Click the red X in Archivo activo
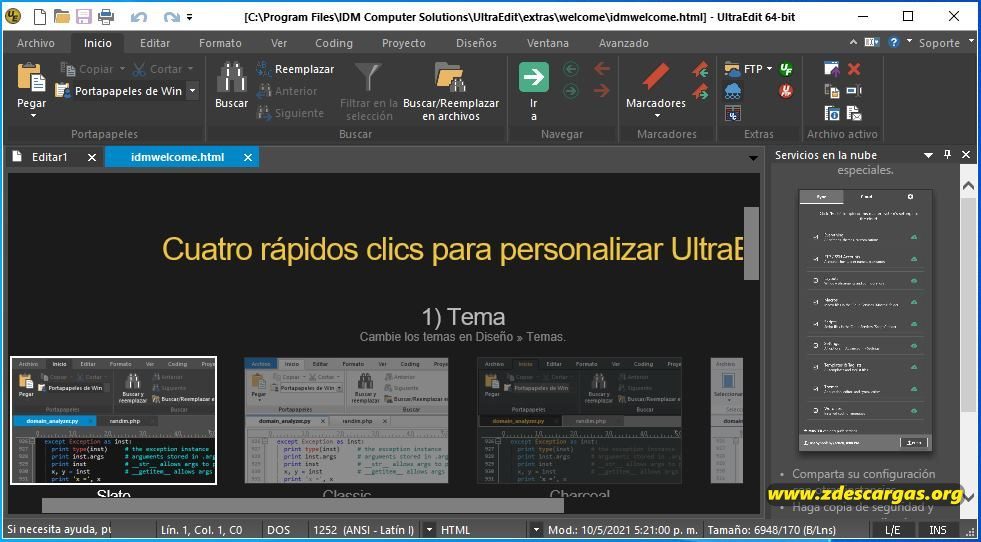981x542 pixels. 854,69
